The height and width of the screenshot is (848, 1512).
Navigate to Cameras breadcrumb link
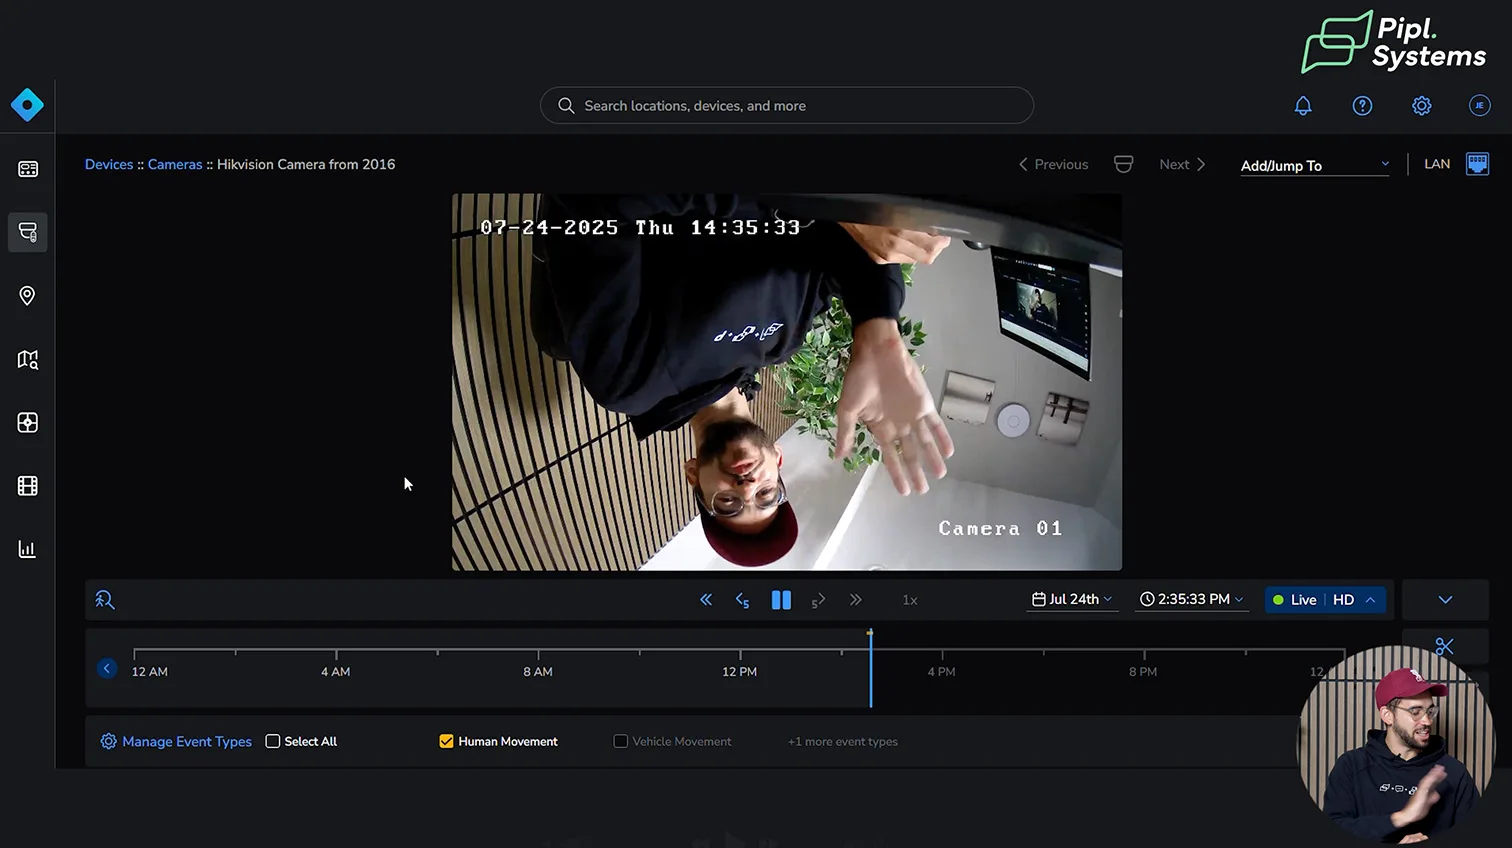[175, 164]
